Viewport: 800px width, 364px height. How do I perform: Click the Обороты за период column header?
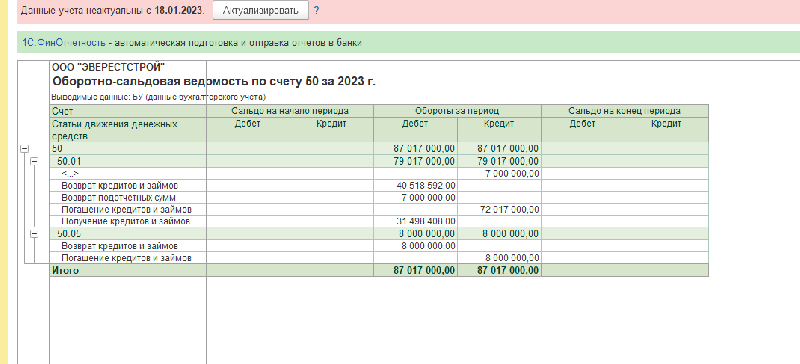click(x=457, y=111)
